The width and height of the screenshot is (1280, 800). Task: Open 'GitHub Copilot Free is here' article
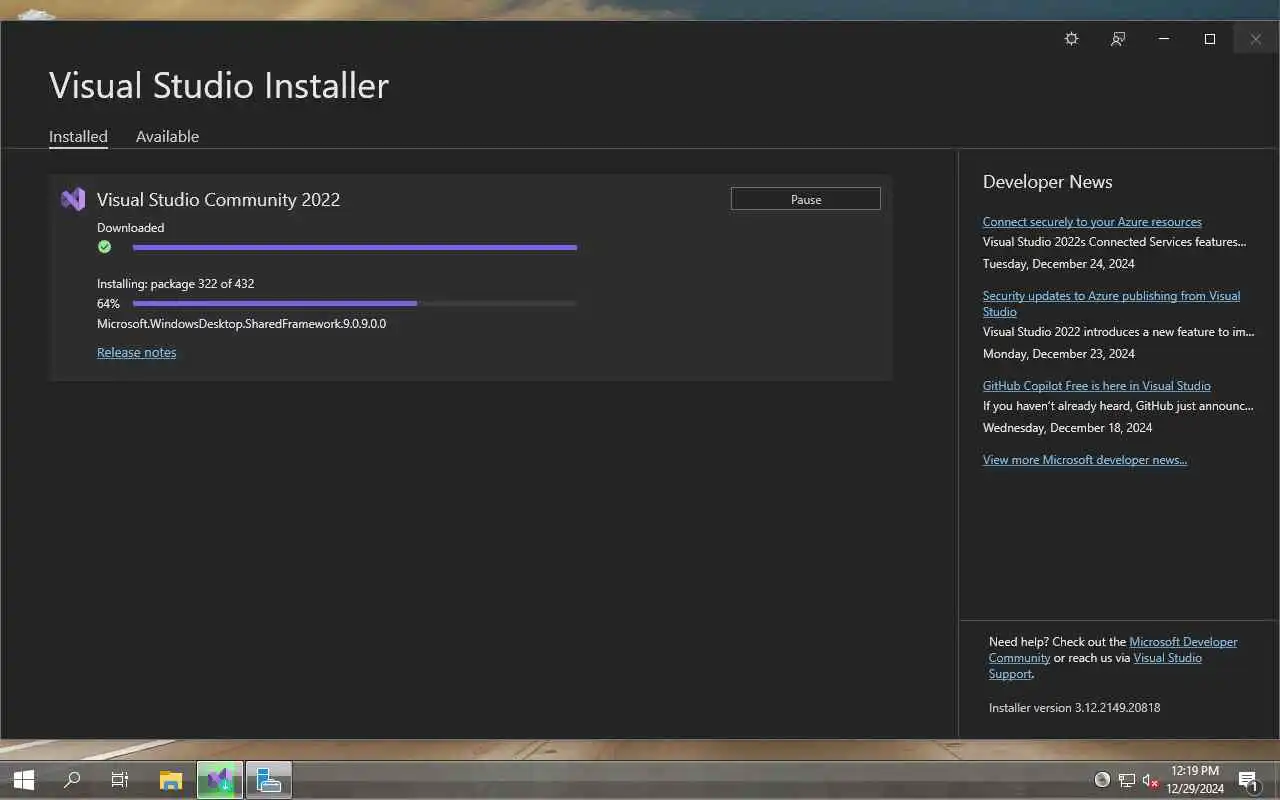pos(1096,386)
